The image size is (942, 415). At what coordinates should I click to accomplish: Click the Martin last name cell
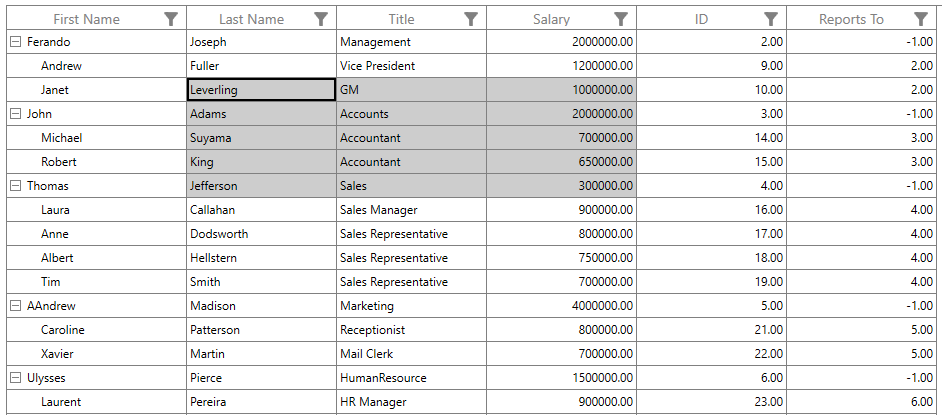point(261,354)
